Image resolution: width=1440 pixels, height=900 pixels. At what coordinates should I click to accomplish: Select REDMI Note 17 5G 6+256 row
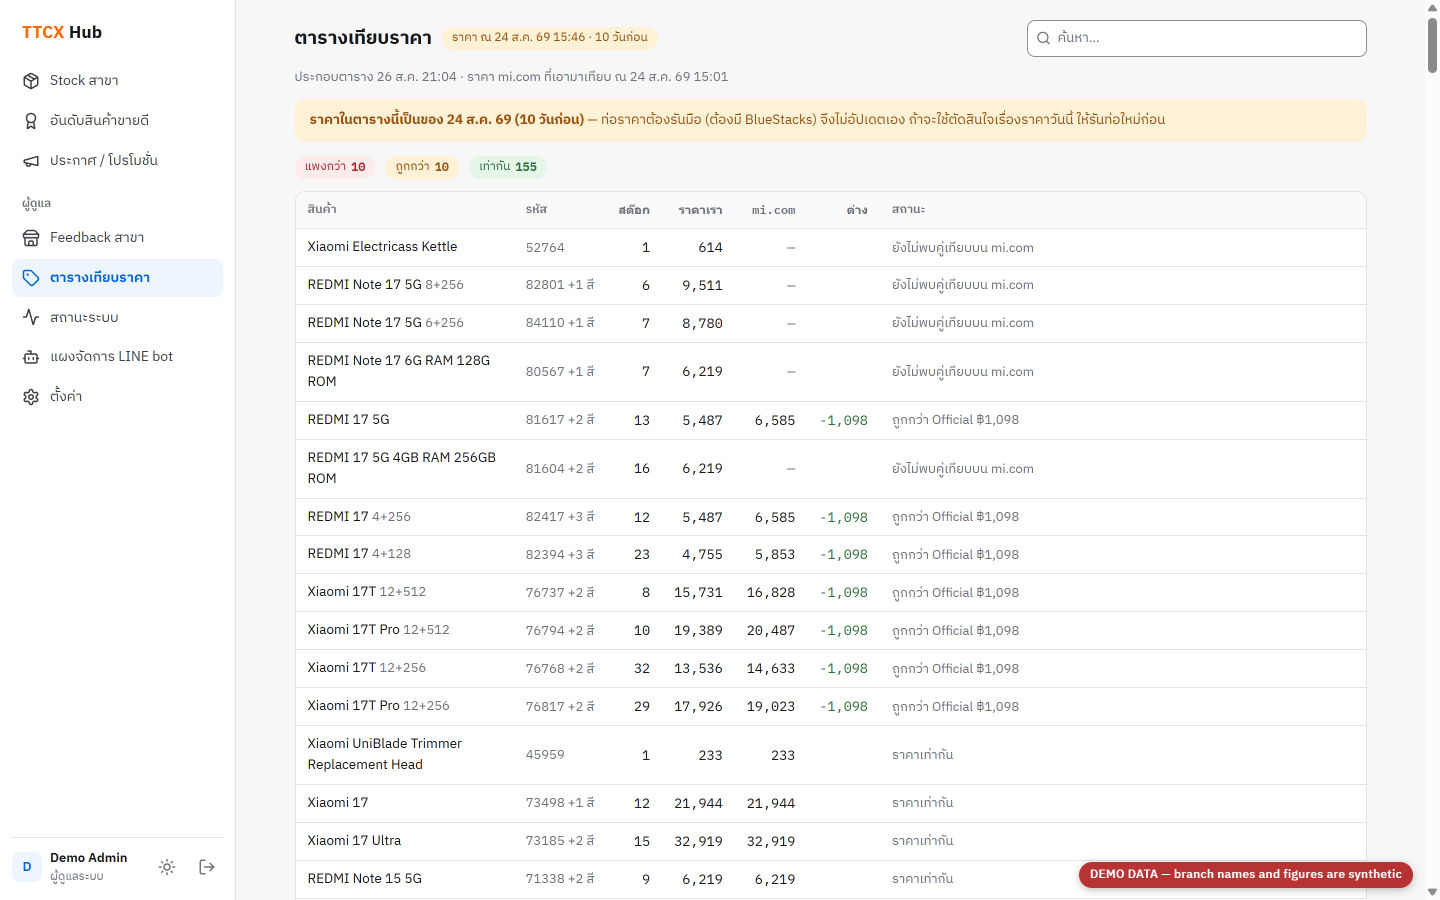coord(830,324)
